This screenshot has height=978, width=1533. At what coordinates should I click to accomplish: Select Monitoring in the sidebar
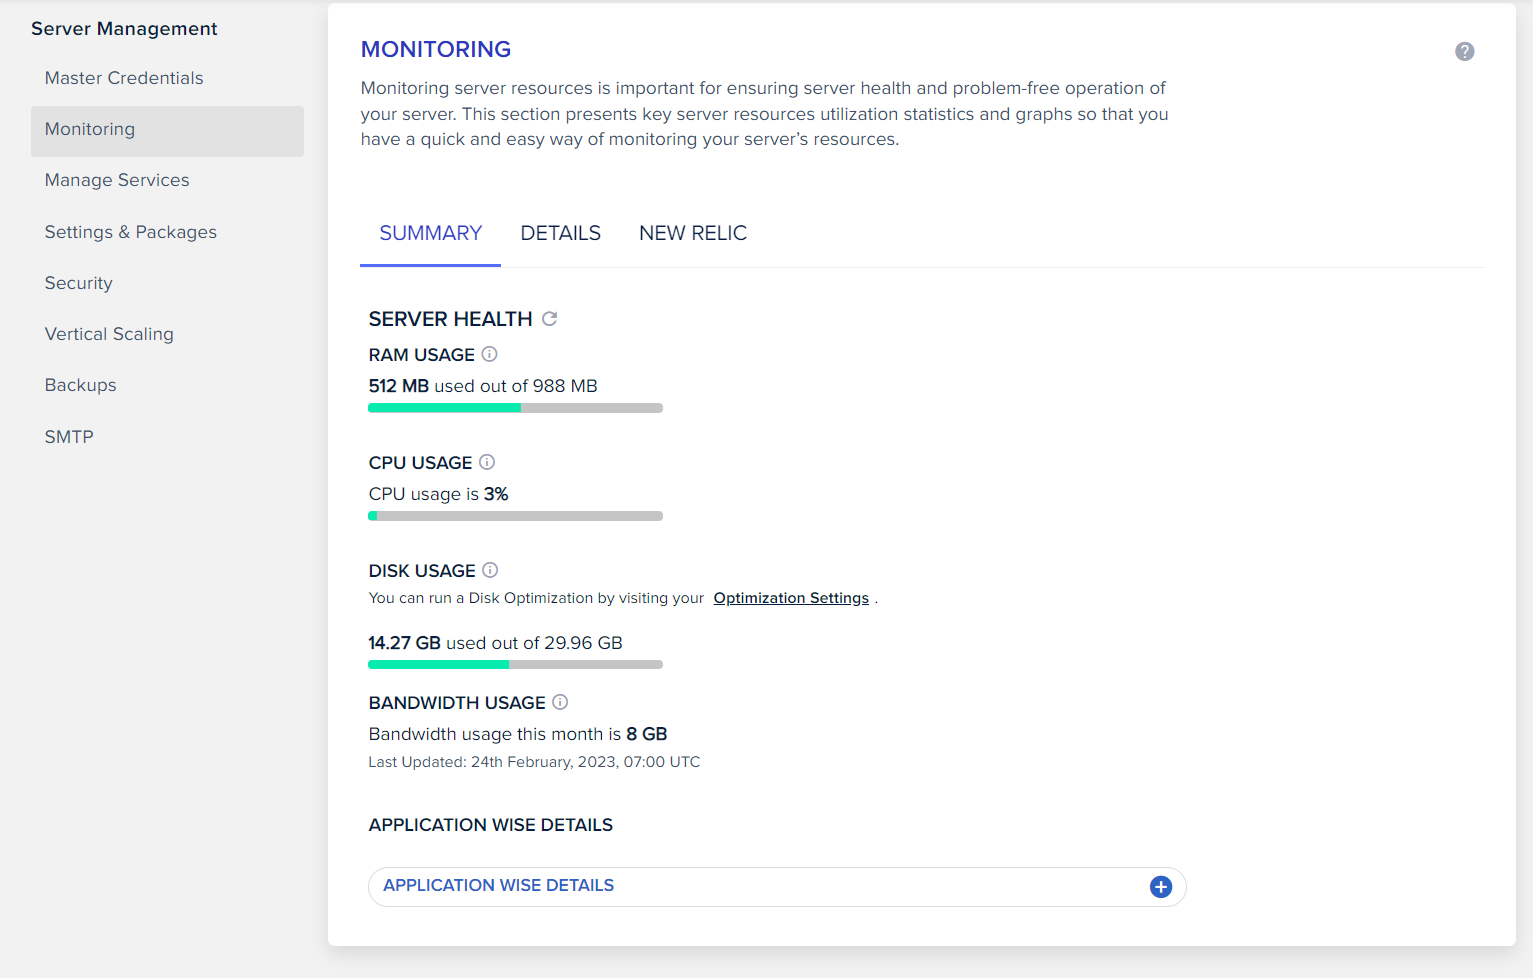[167, 130]
